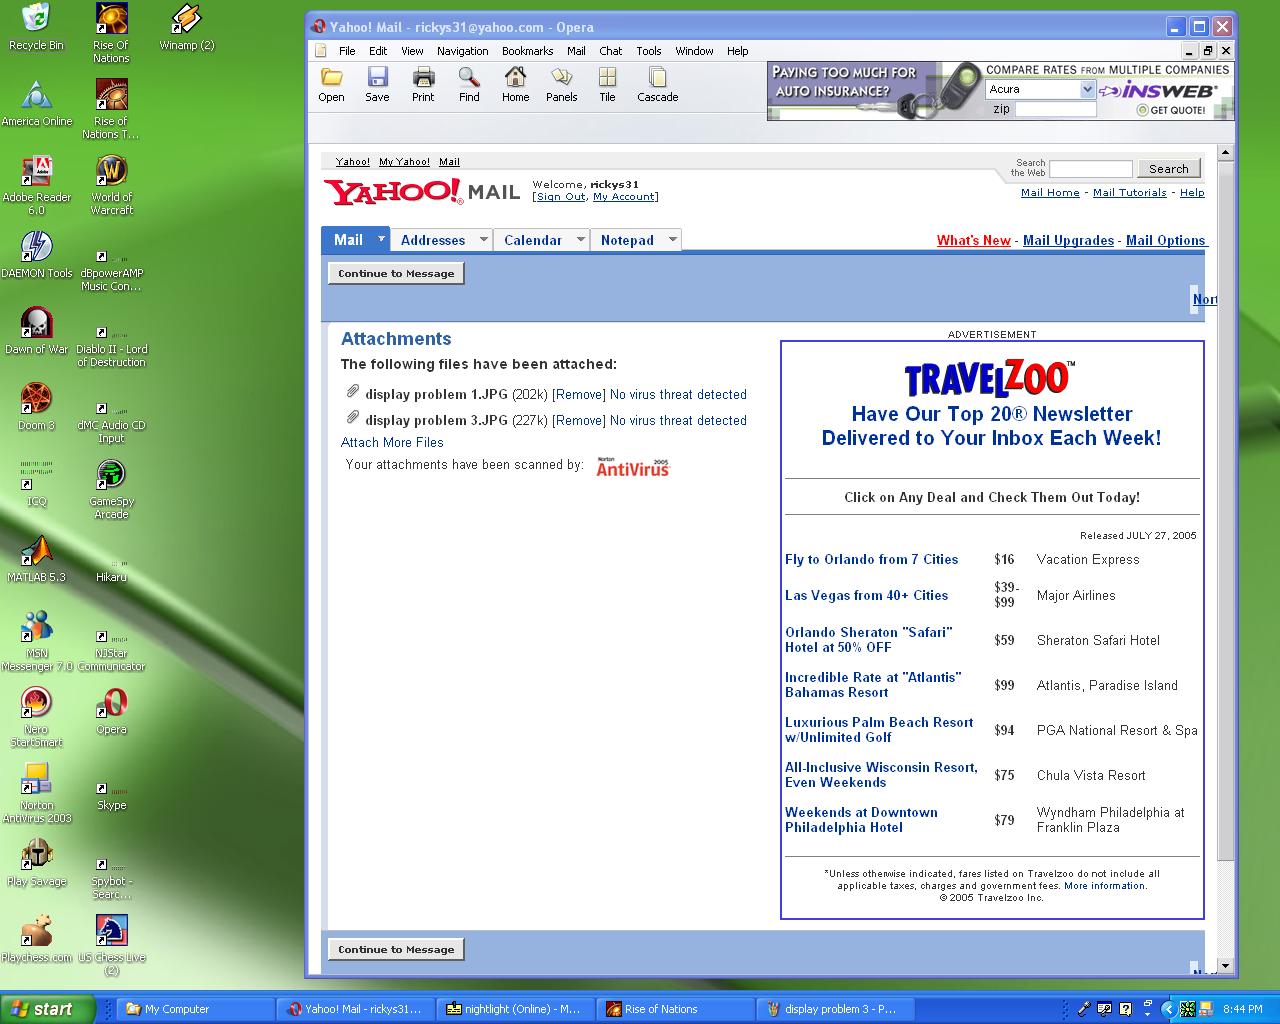Screen dimensions: 1280x1024
Task: Open the Acura dropdown in insurance ad
Action: [x=1087, y=89]
